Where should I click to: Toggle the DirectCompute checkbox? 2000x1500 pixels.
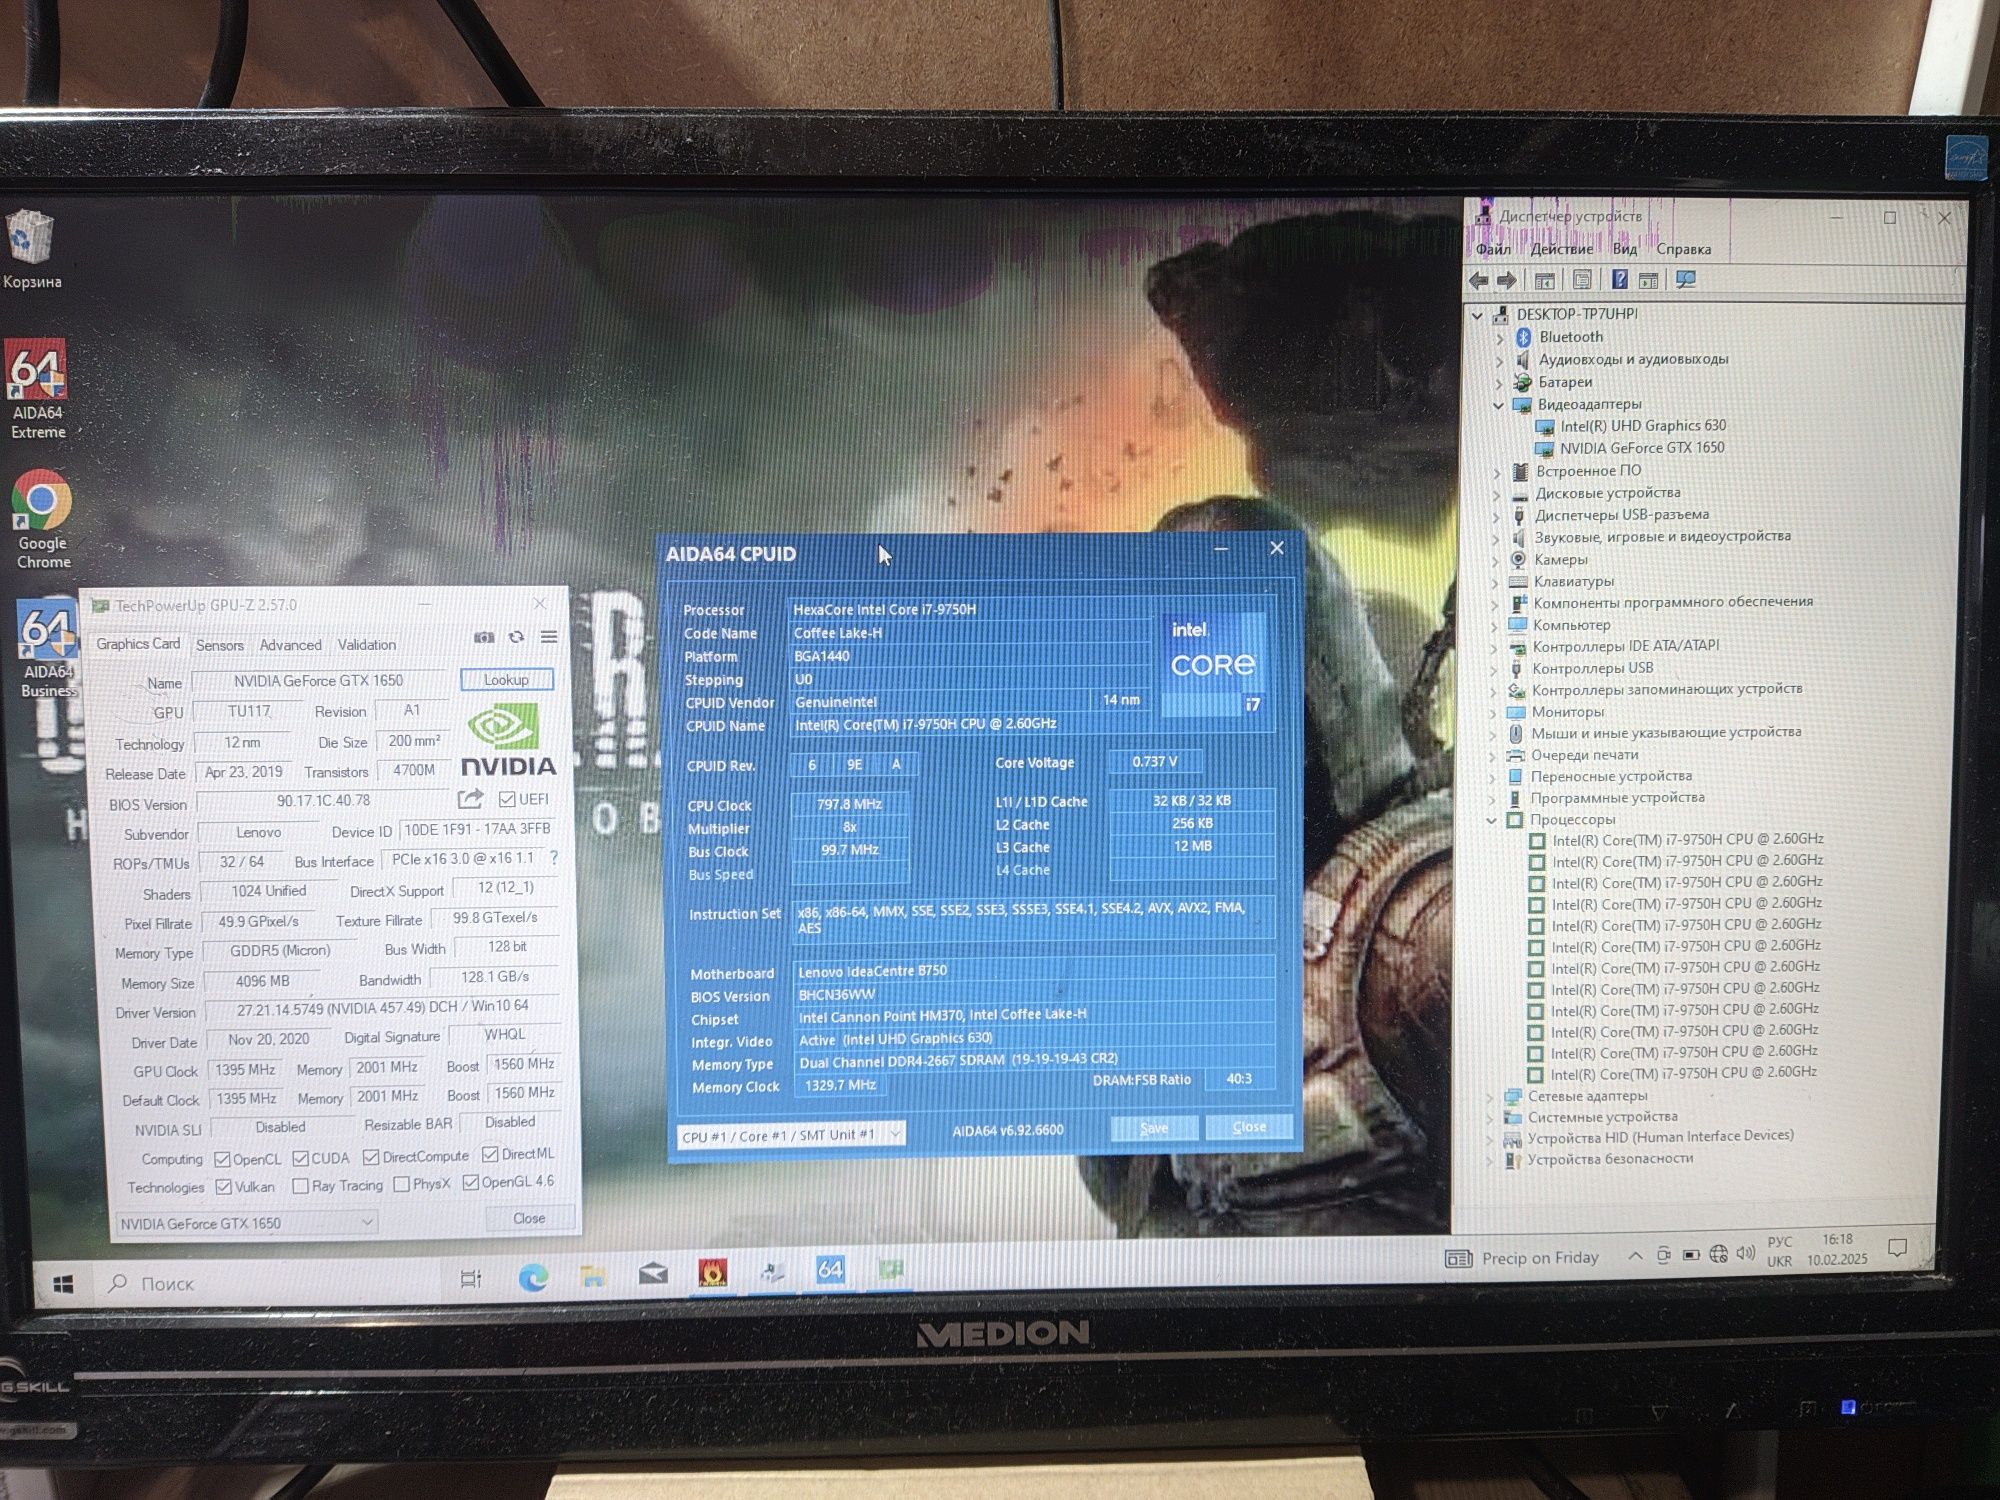coord(371,1157)
